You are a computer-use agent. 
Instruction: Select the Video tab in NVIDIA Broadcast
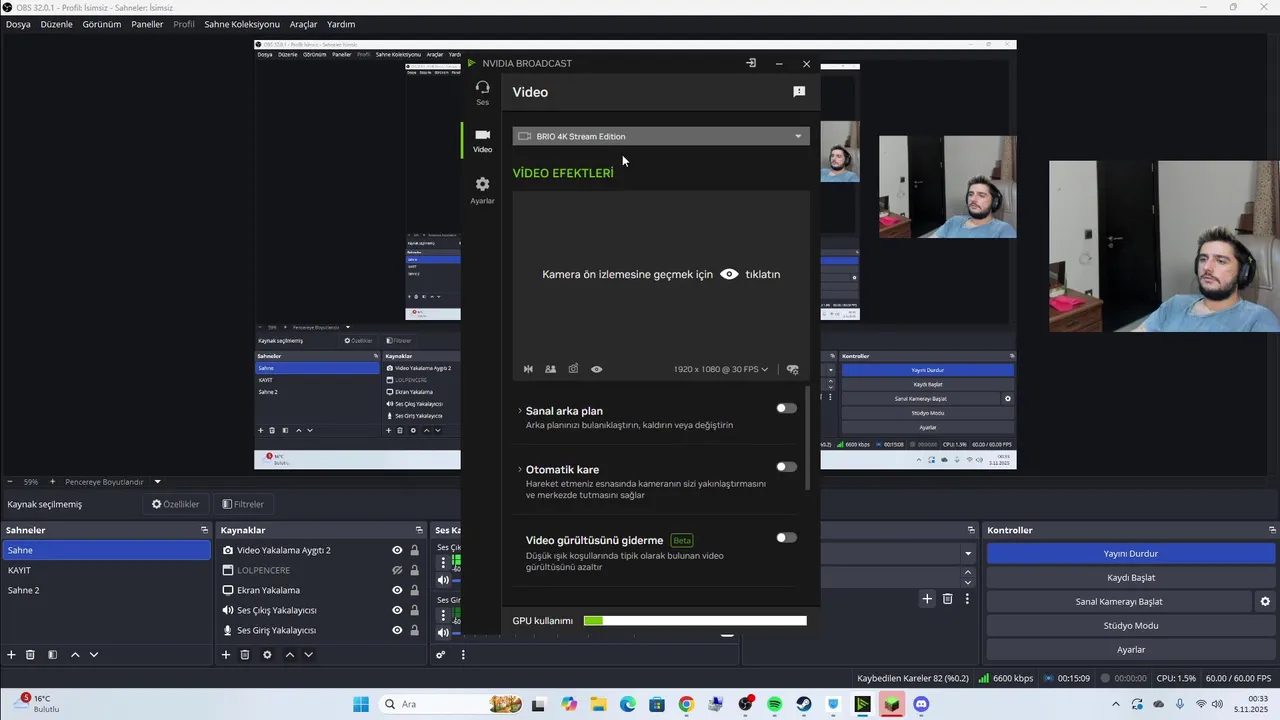click(x=482, y=140)
